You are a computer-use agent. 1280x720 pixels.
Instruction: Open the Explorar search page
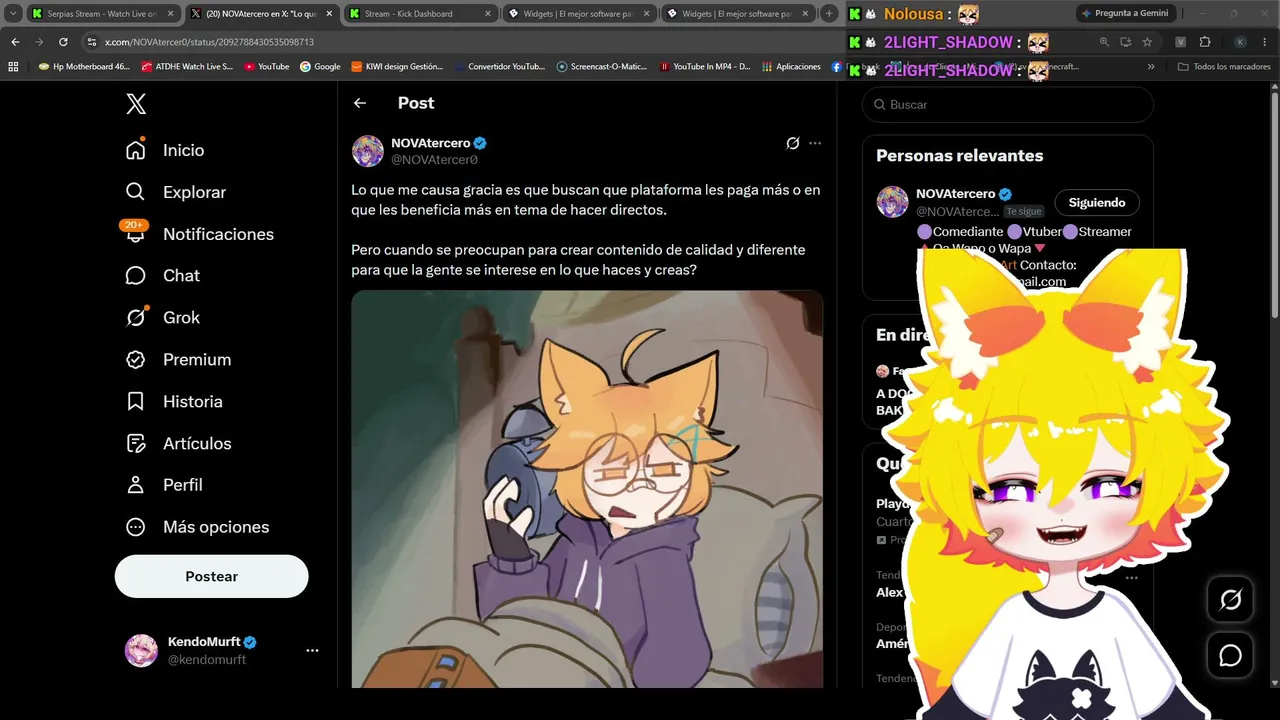176,192
